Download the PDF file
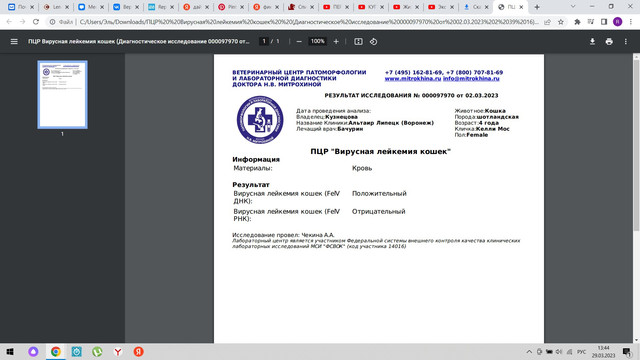The height and width of the screenshot is (360, 640). coord(592,42)
